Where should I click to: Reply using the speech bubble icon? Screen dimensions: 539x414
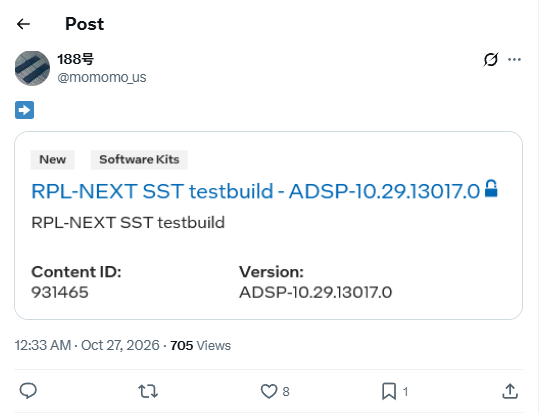coord(28,391)
